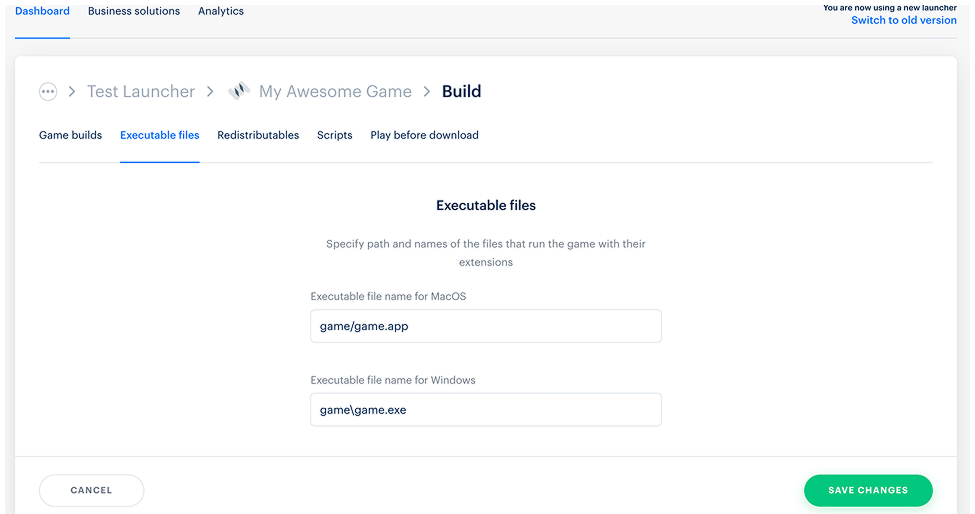Select the Executable files tab
This screenshot has width=975, height=514.
point(160,135)
